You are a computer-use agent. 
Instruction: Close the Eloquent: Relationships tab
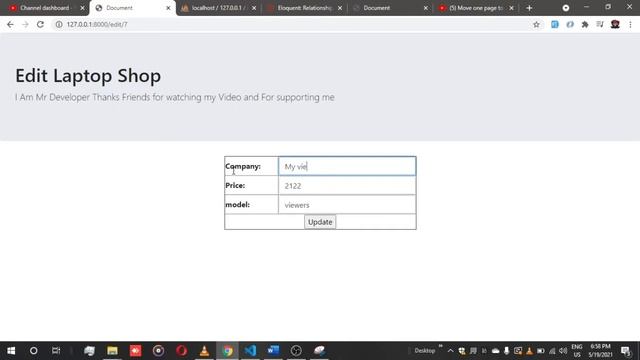pos(340,8)
